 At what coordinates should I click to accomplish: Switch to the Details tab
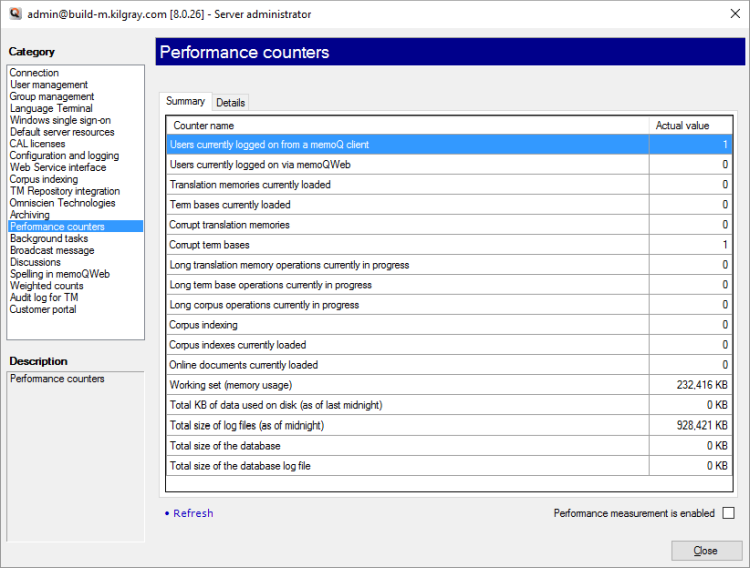click(230, 103)
